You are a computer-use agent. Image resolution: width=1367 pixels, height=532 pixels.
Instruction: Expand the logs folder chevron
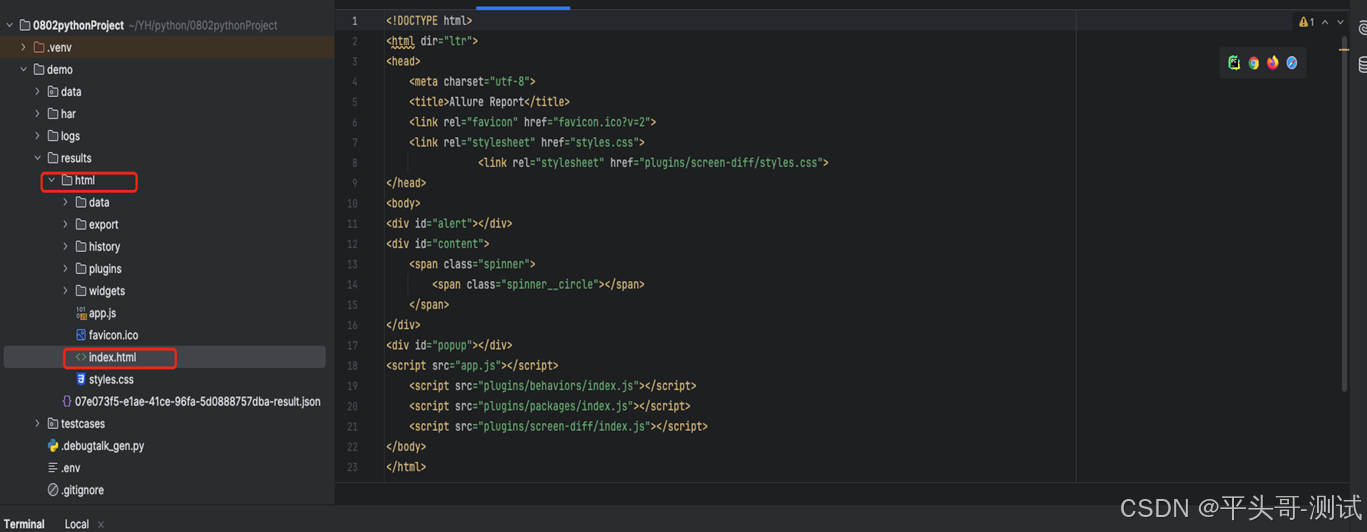pos(38,136)
